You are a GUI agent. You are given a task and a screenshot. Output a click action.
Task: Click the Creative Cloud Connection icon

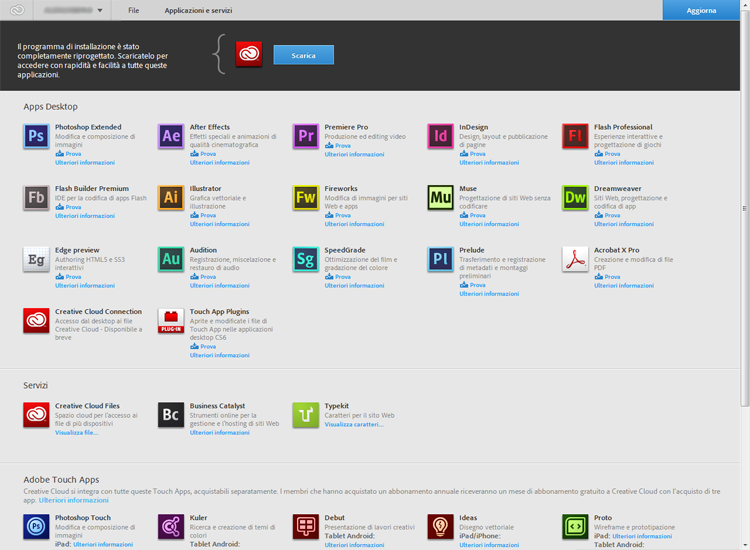point(36,320)
